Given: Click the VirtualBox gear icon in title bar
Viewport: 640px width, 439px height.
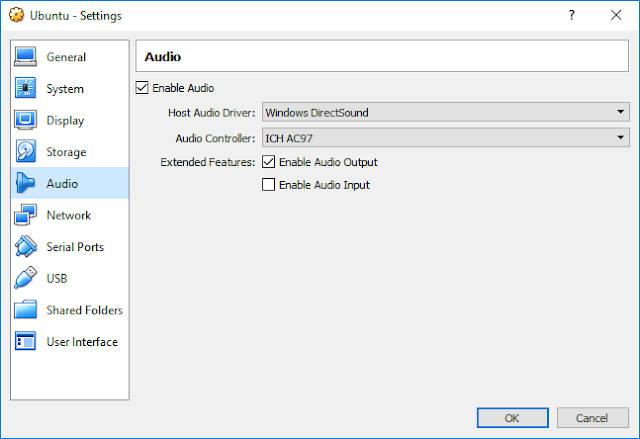Looking at the screenshot, I should point(16,15).
